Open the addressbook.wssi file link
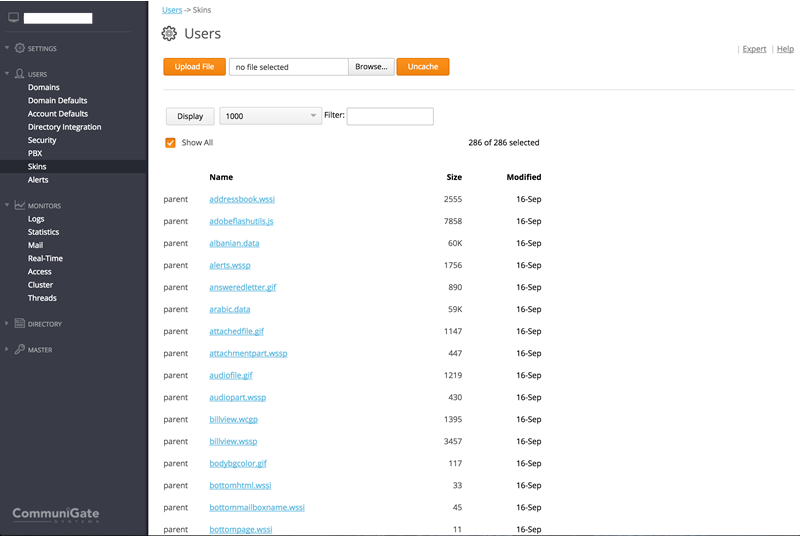The width and height of the screenshot is (800, 536). (x=241, y=200)
